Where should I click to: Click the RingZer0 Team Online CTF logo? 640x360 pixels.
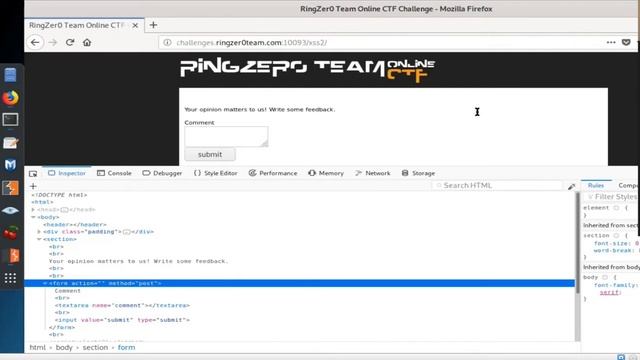pyautogui.click(x=308, y=70)
